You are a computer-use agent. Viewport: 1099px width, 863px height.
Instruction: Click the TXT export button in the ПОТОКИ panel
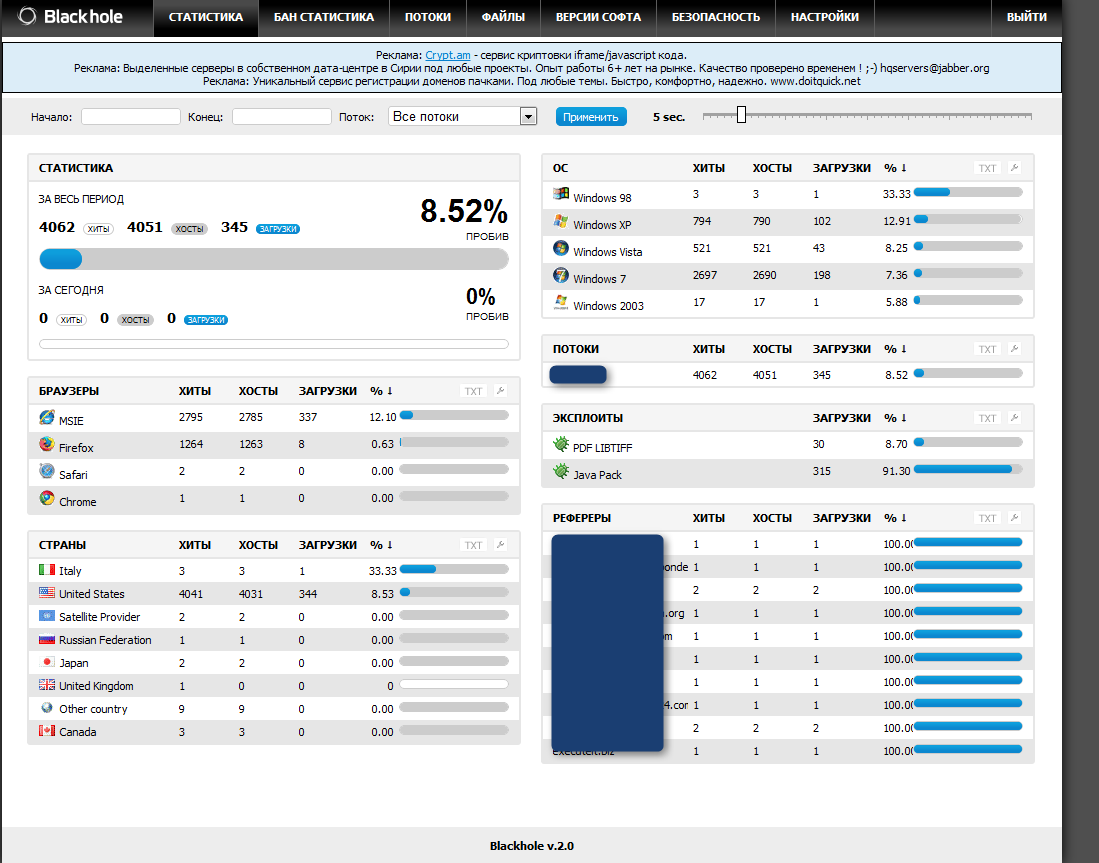pos(987,349)
